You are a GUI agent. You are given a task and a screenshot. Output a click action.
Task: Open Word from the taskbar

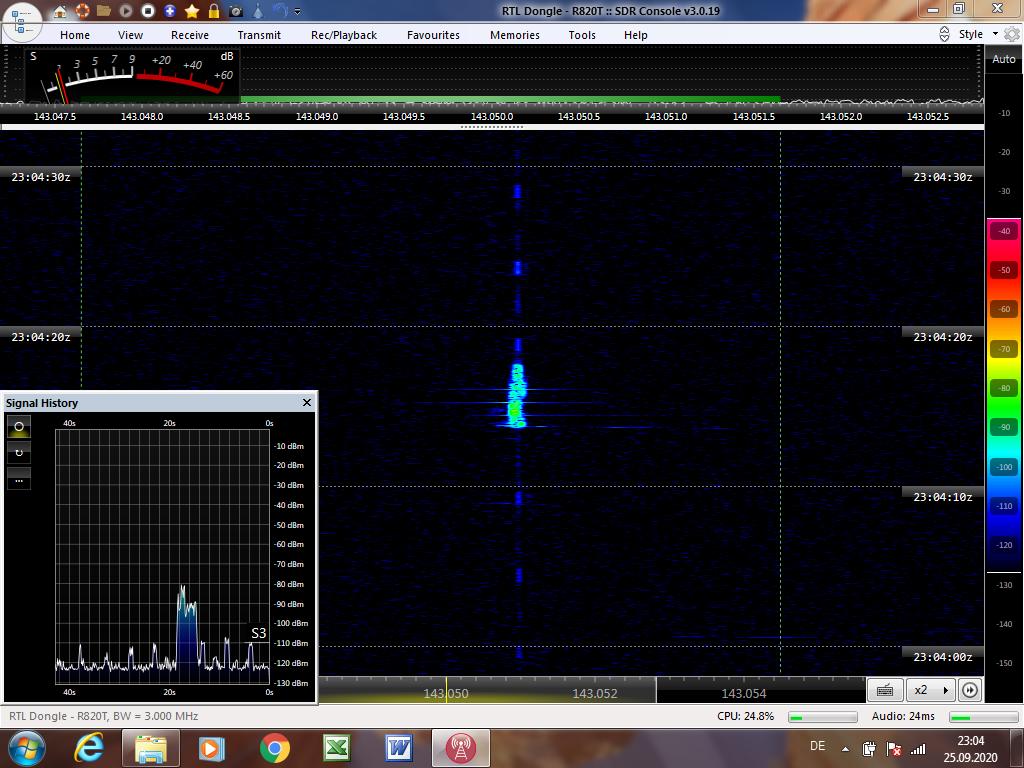[x=398, y=748]
